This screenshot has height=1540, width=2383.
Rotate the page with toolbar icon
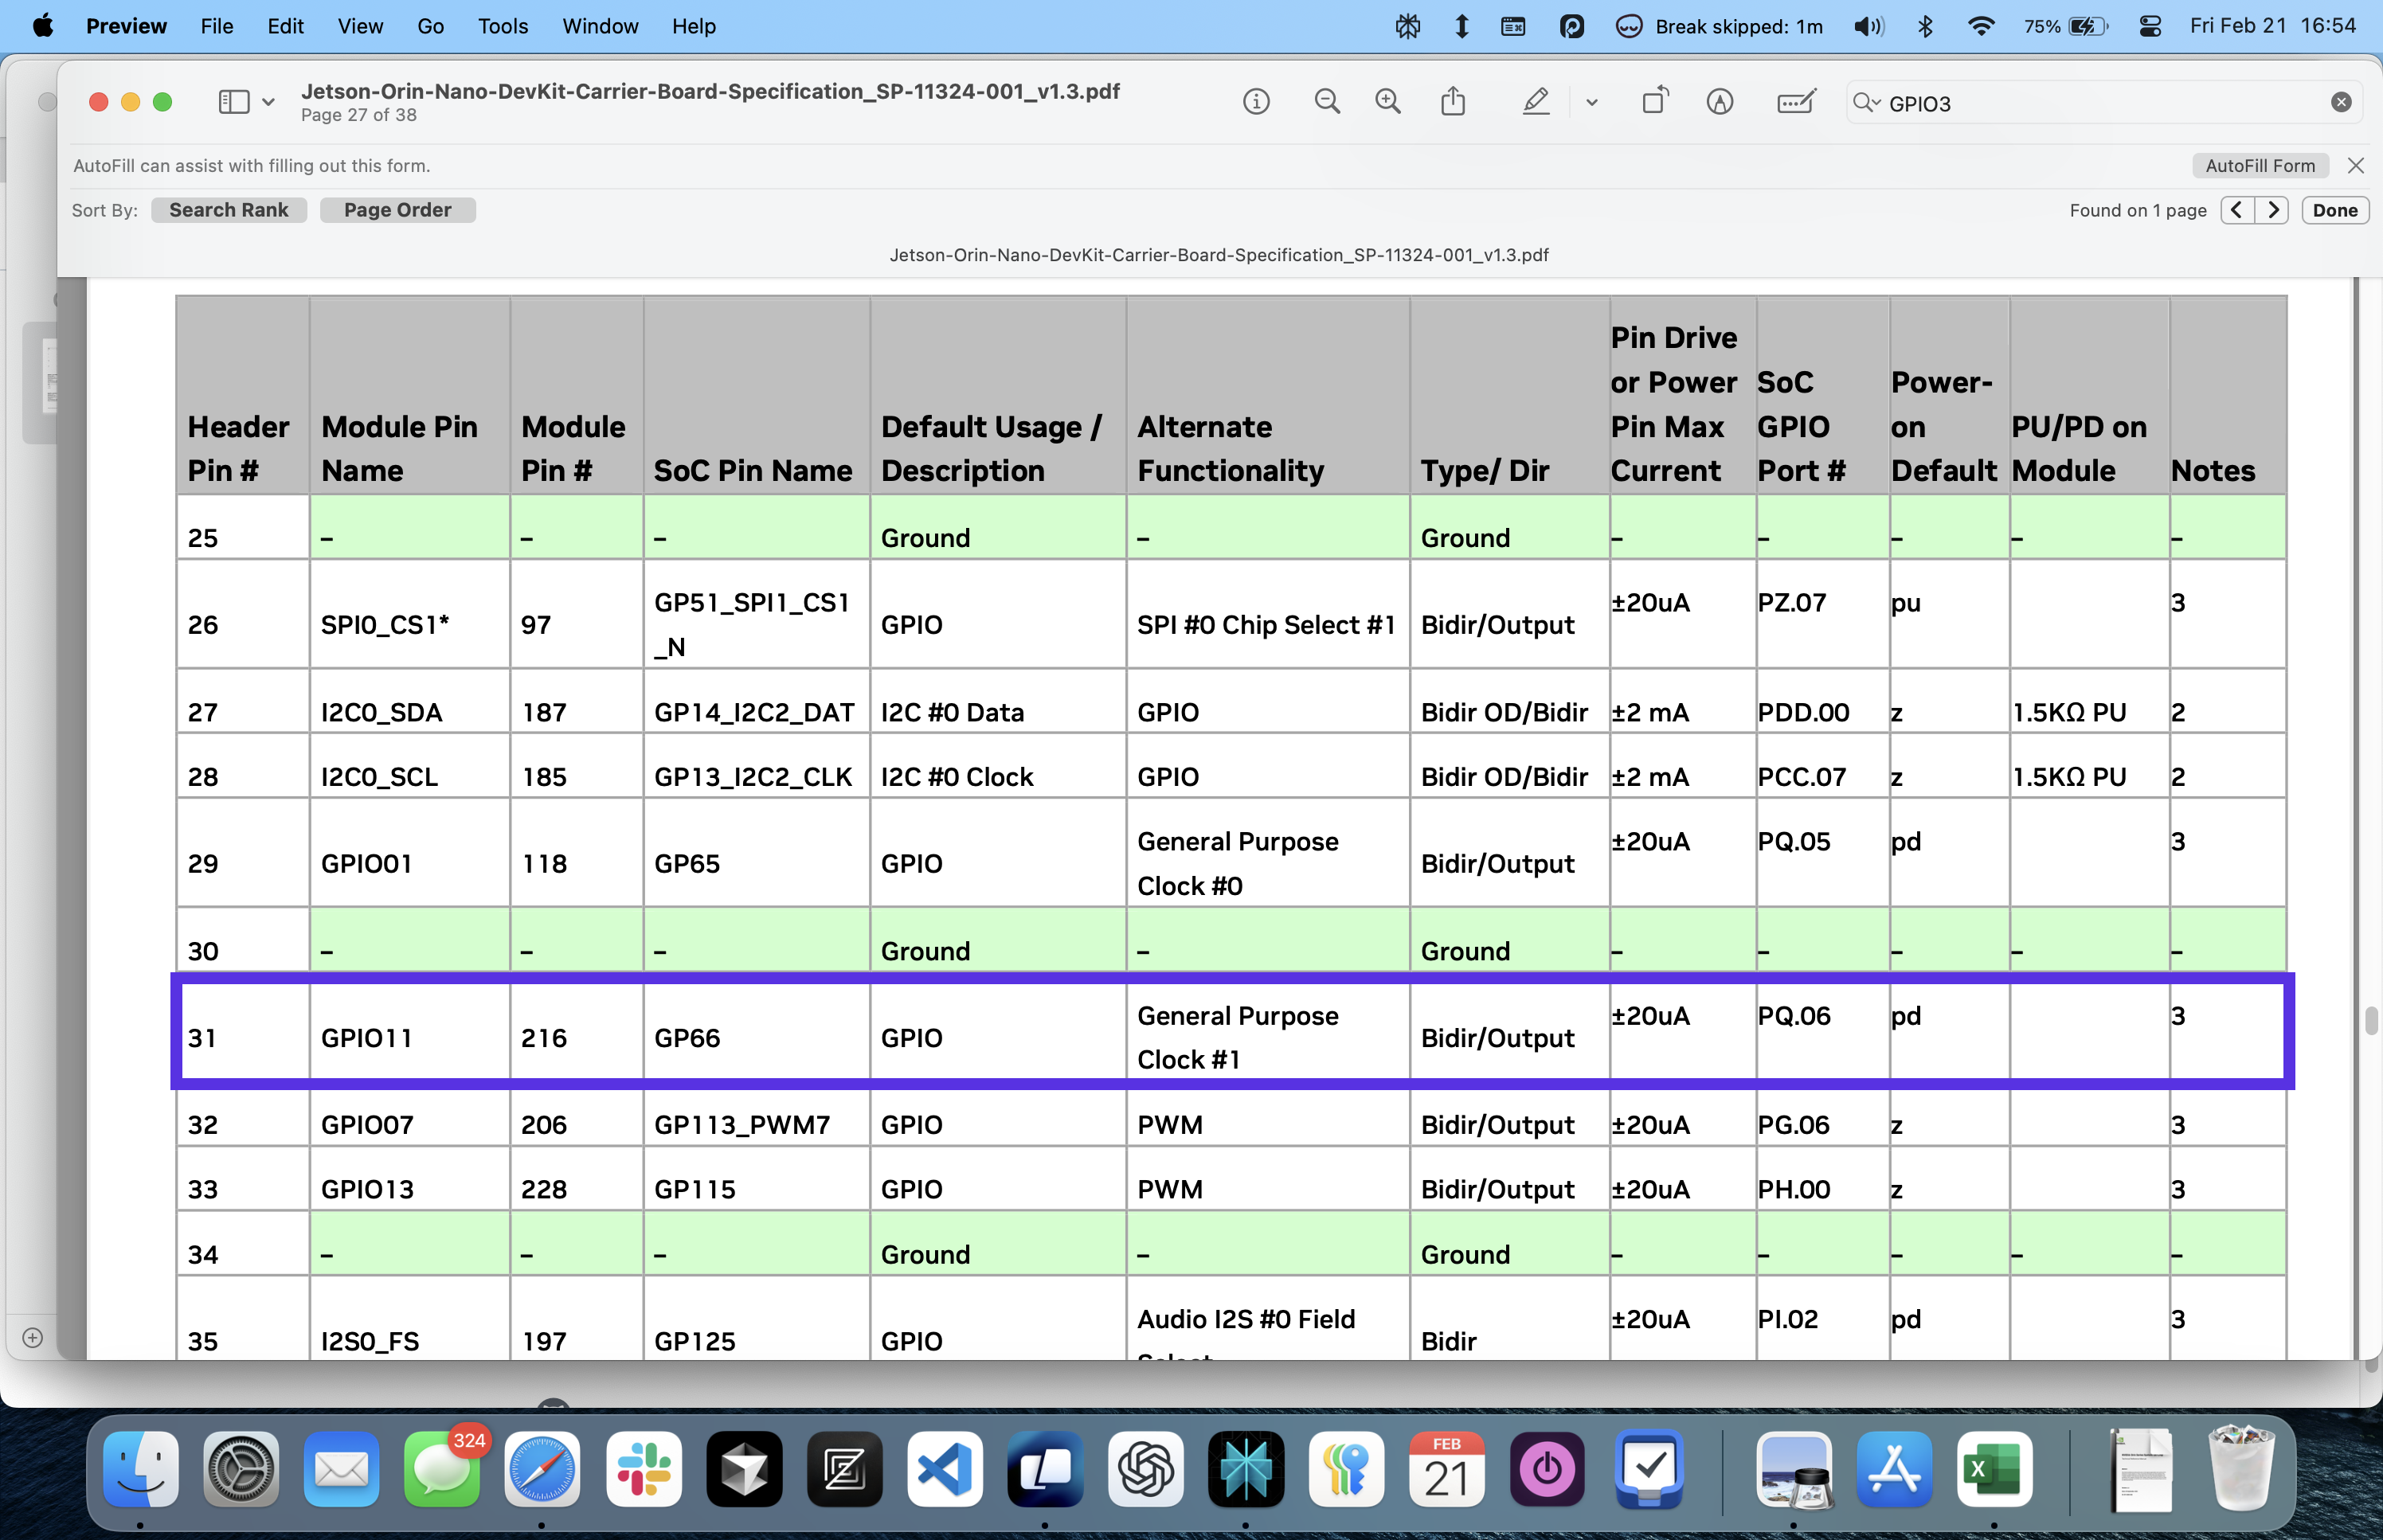click(1655, 102)
